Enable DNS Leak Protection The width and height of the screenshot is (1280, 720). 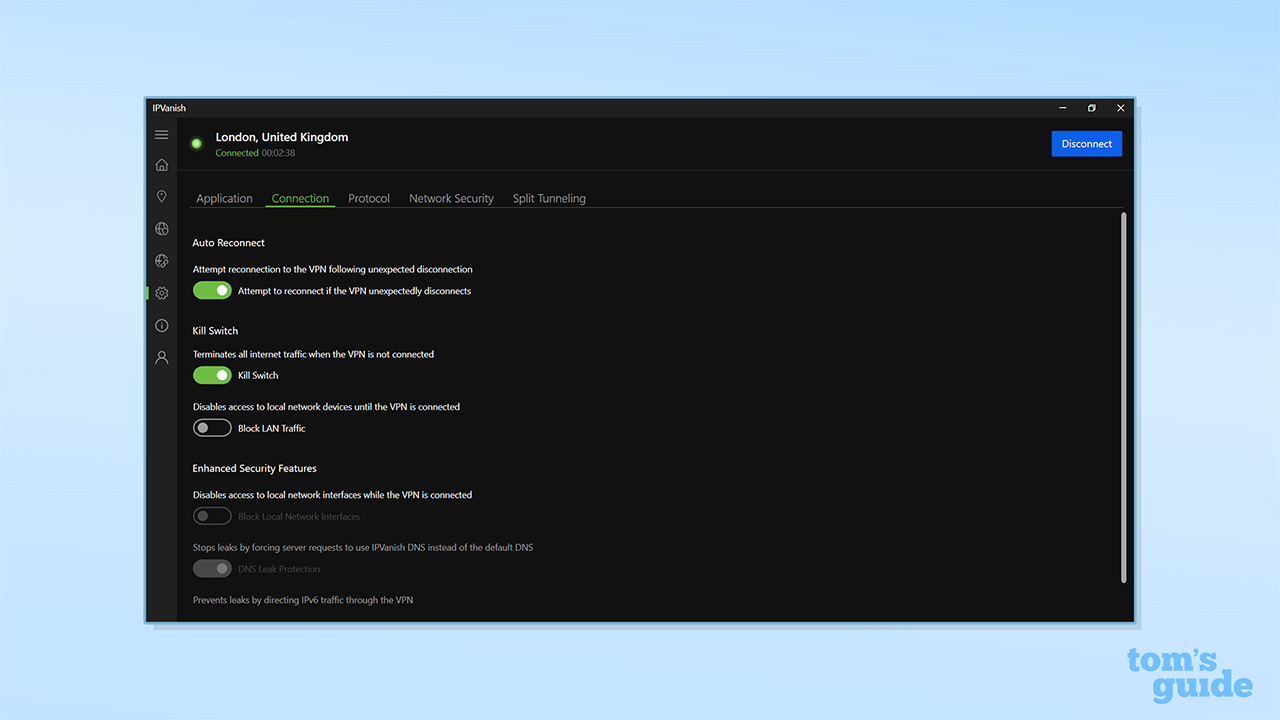pyautogui.click(x=211, y=568)
